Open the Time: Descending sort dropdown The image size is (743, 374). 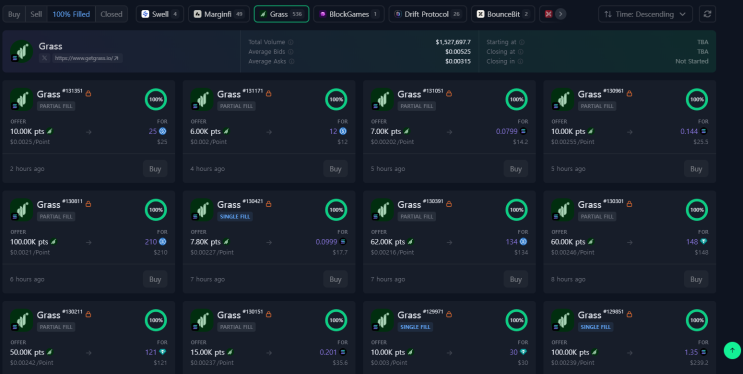point(645,14)
